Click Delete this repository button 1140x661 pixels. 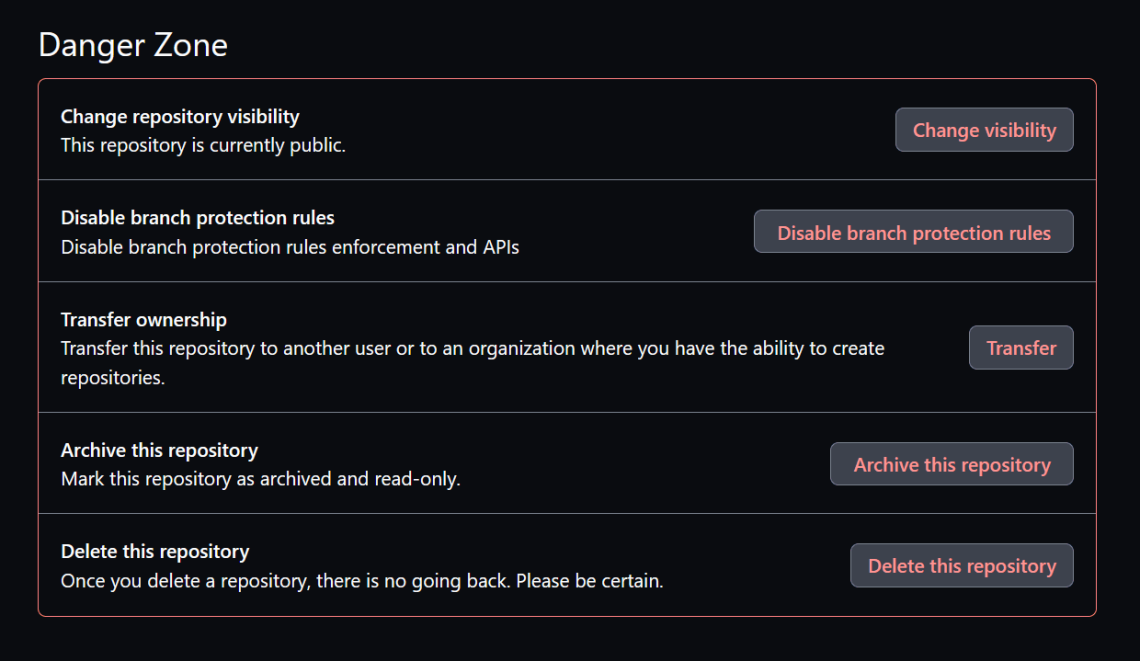click(x=960, y=565)
